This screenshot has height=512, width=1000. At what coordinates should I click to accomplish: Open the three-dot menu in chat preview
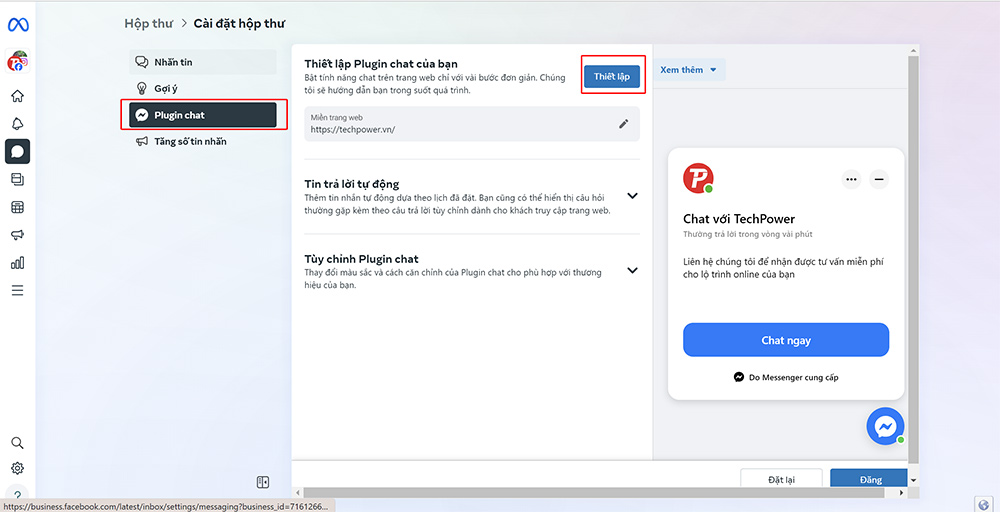click(x=851, y=180)
